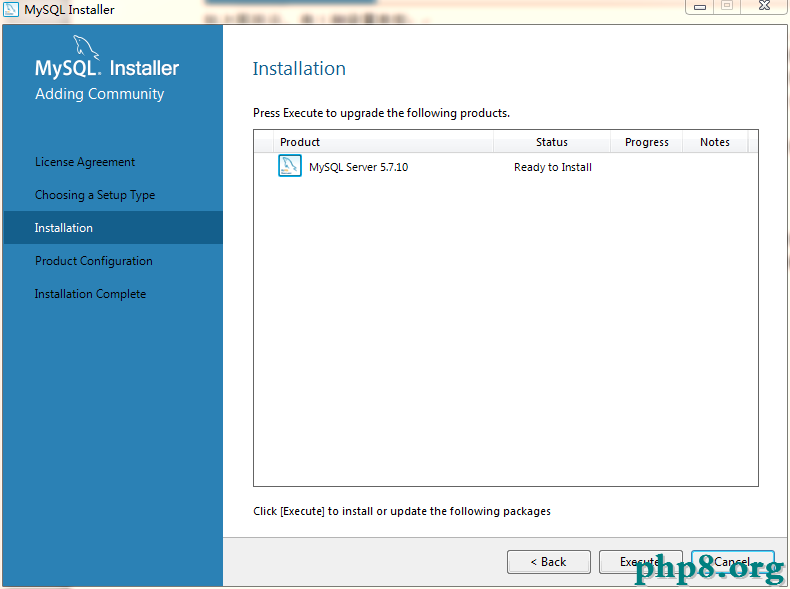Sort by the Product column header

tap(383, 142)
